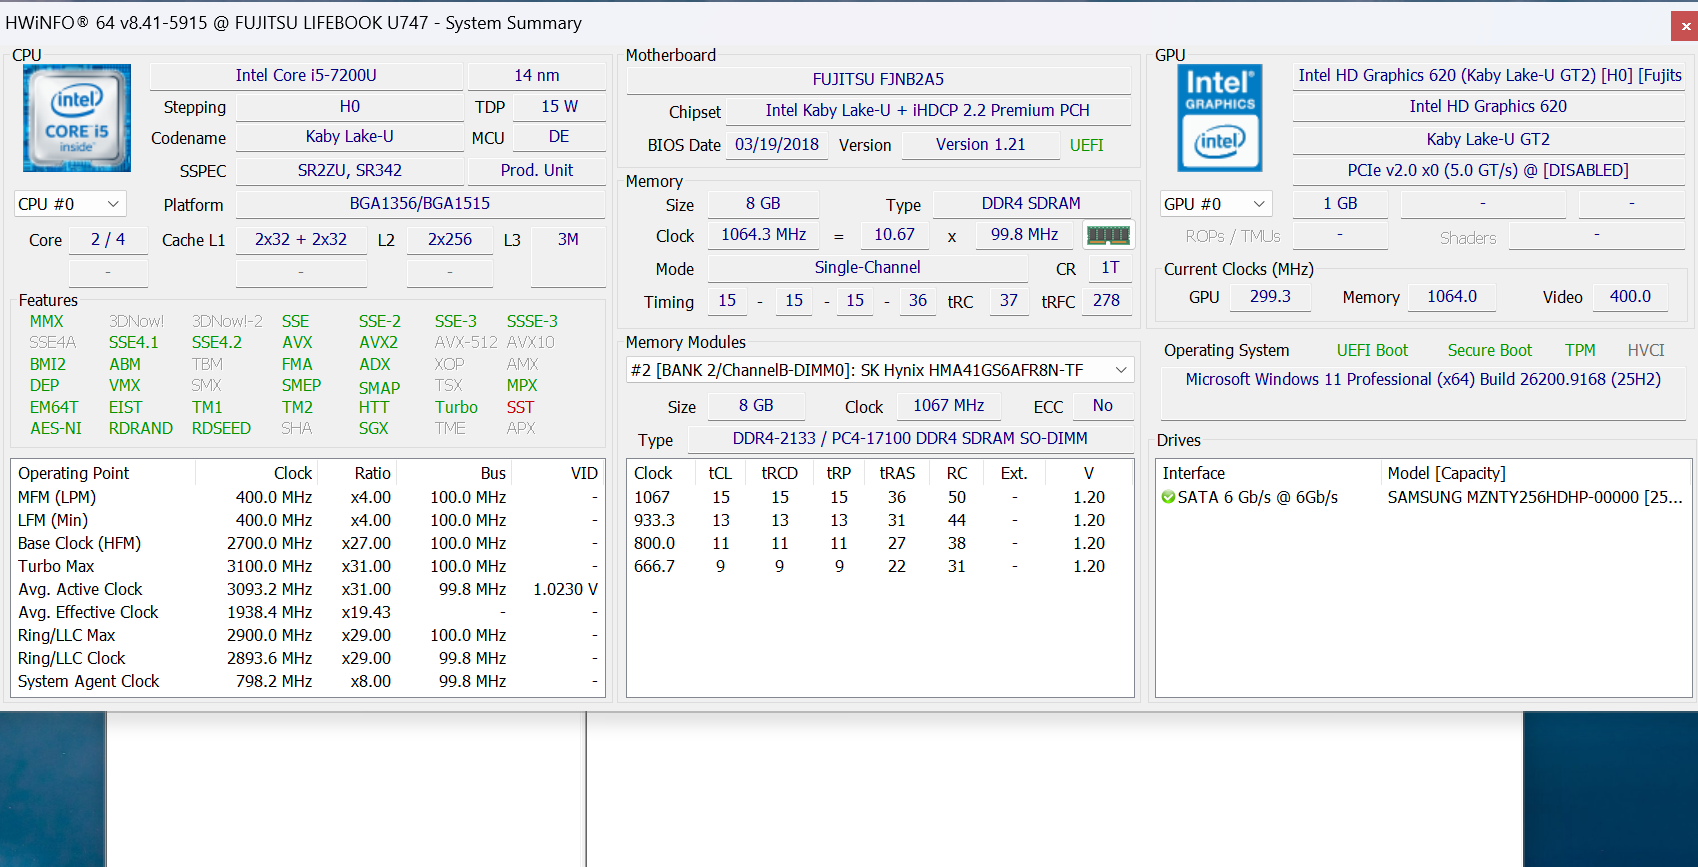Click the Intel Graphics logo

1220,118
